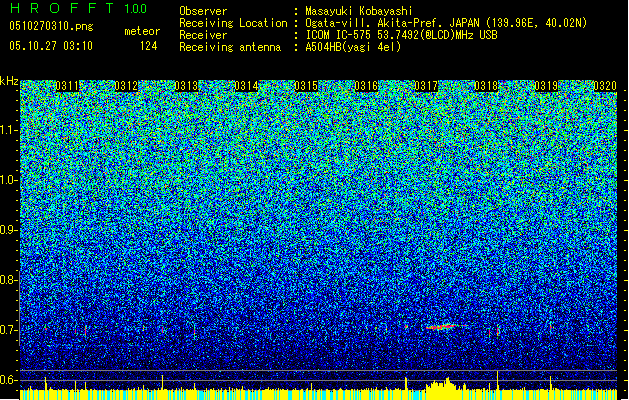Click the 1.1 frequency axis label

(x=9, y=130)
